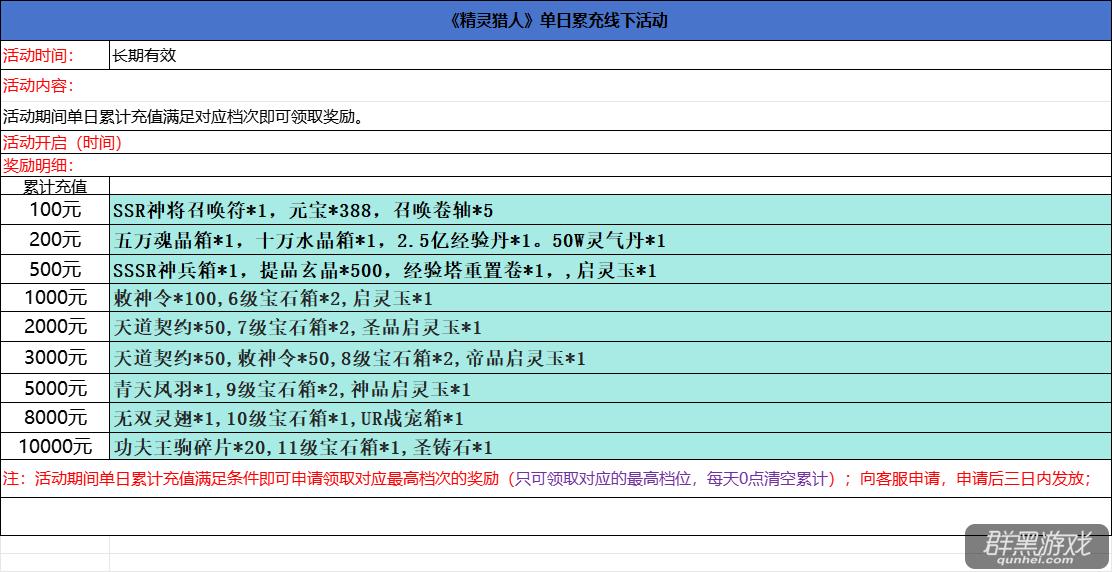Select the description row 活动期间单日累计充值满足对应档次
The width and height of the screenshot is (1112, 572).
556,116
